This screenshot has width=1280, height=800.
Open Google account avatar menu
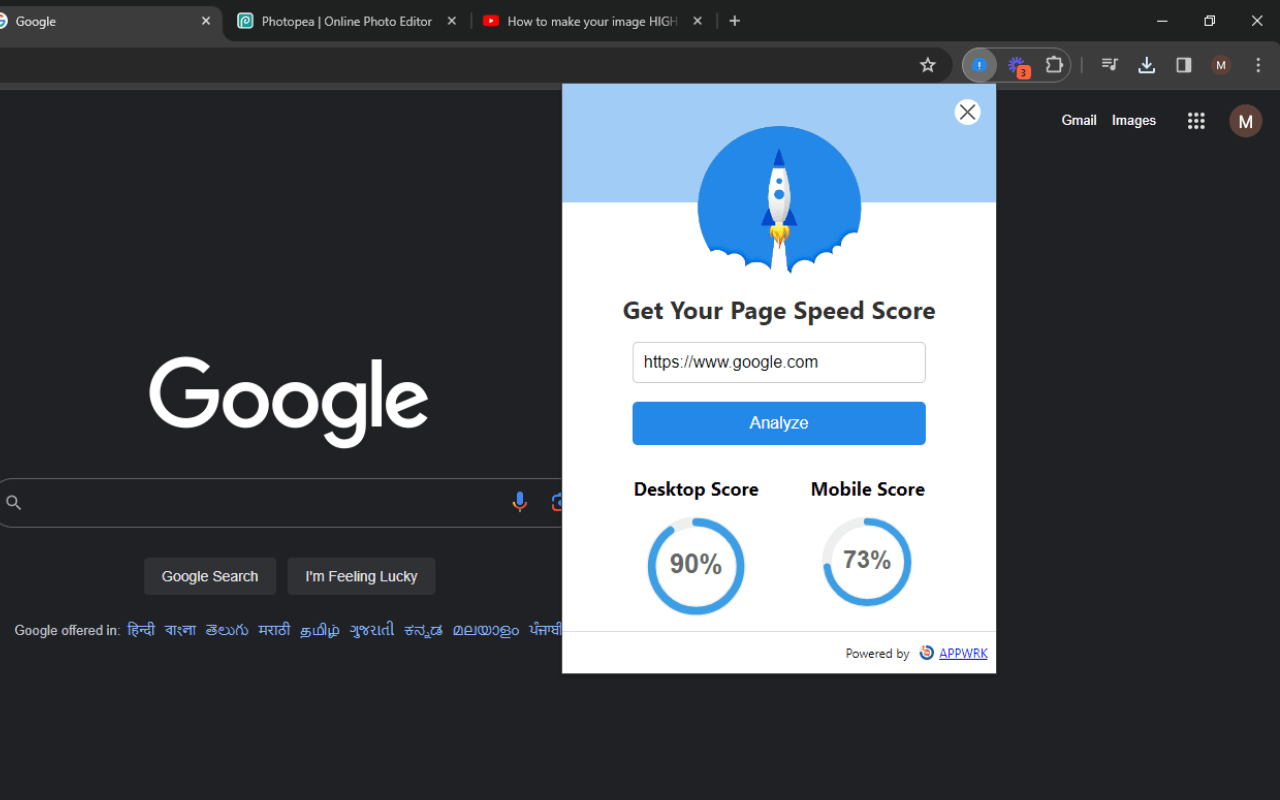click(x=1245, y=121)
